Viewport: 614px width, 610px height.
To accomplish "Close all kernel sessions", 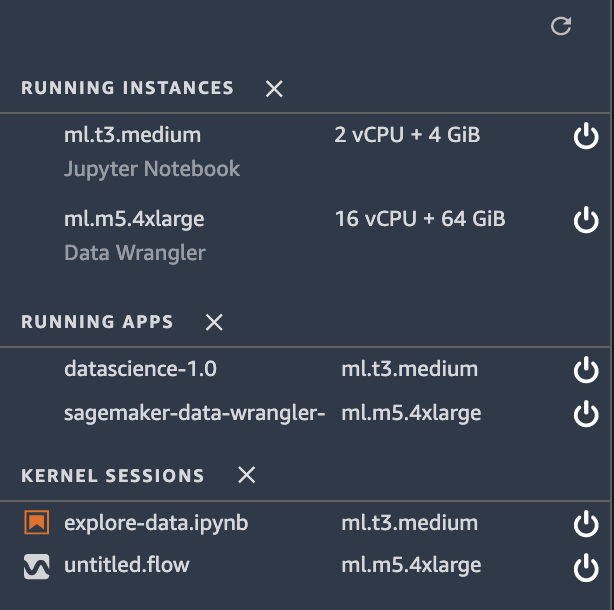I will (x=247, y=475).
